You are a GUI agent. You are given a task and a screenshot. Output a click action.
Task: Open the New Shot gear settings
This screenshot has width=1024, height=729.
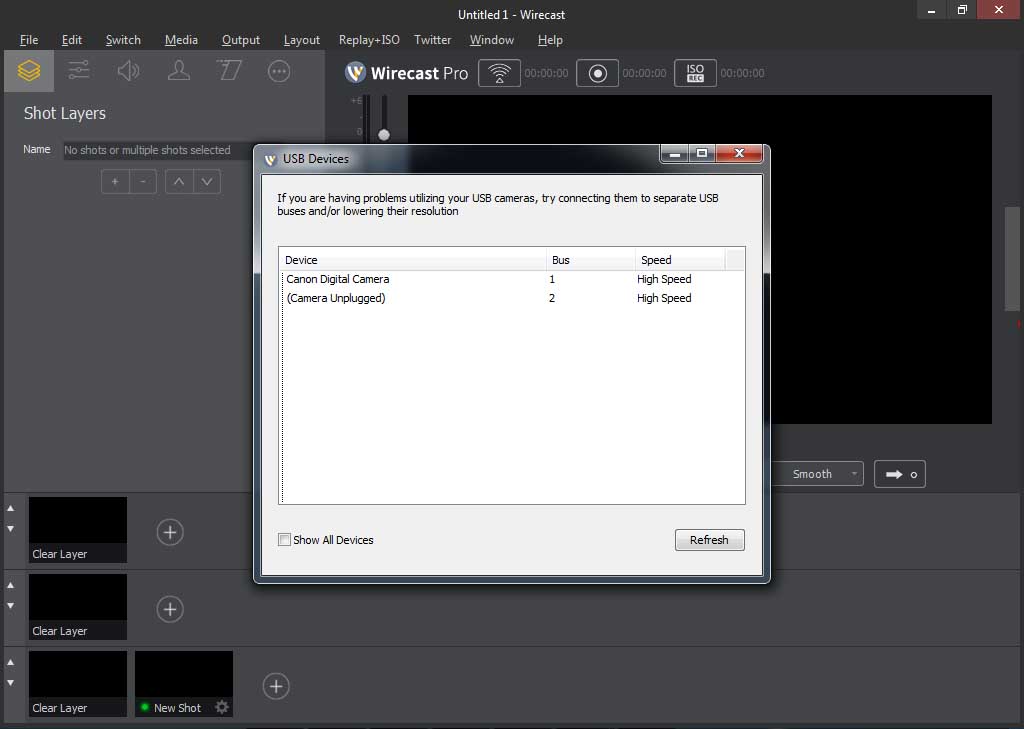pos(222,707)
